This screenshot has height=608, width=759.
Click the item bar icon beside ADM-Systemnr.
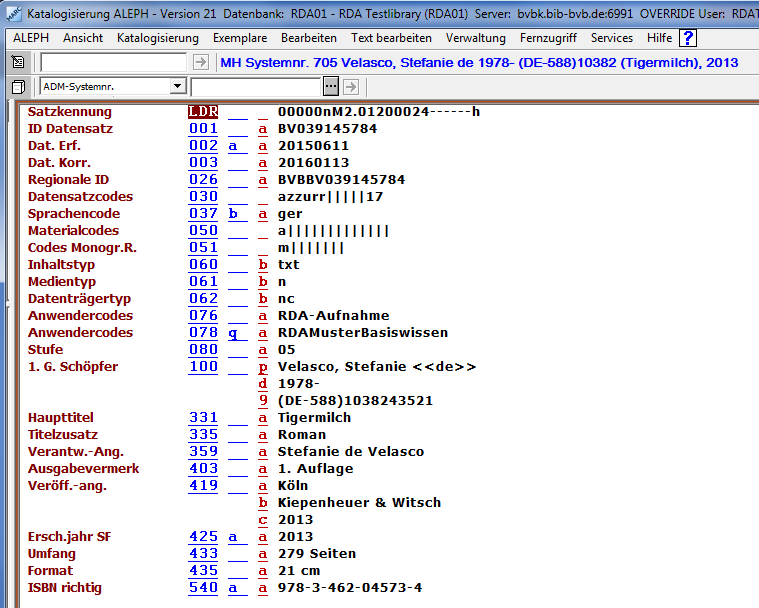pos(18,87)
